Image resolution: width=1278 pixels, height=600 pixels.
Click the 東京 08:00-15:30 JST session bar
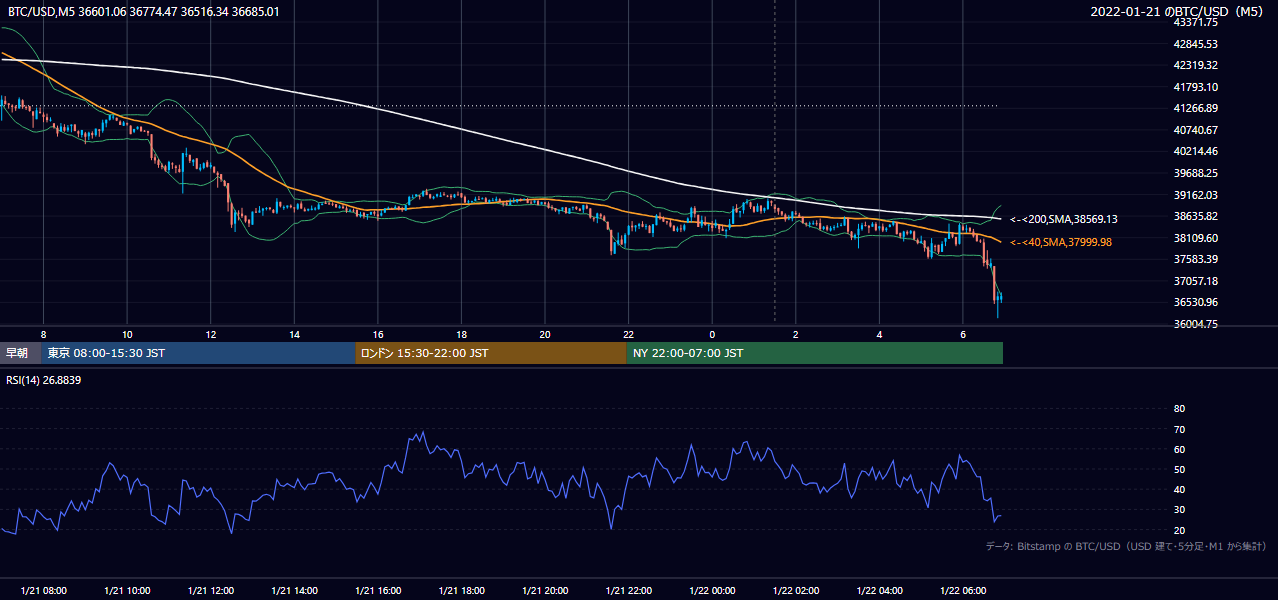pyautogui.click(x=198, y=353)
